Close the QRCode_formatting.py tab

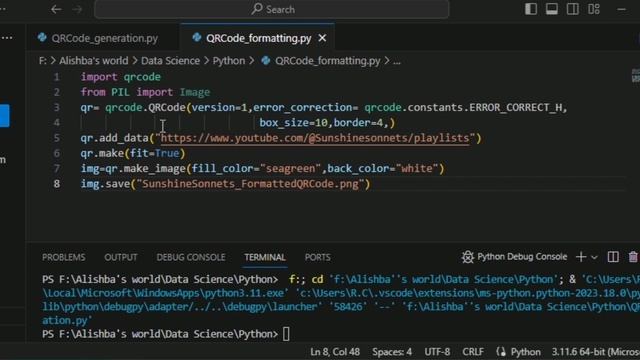pyautogui.click(x=322, y=38)
